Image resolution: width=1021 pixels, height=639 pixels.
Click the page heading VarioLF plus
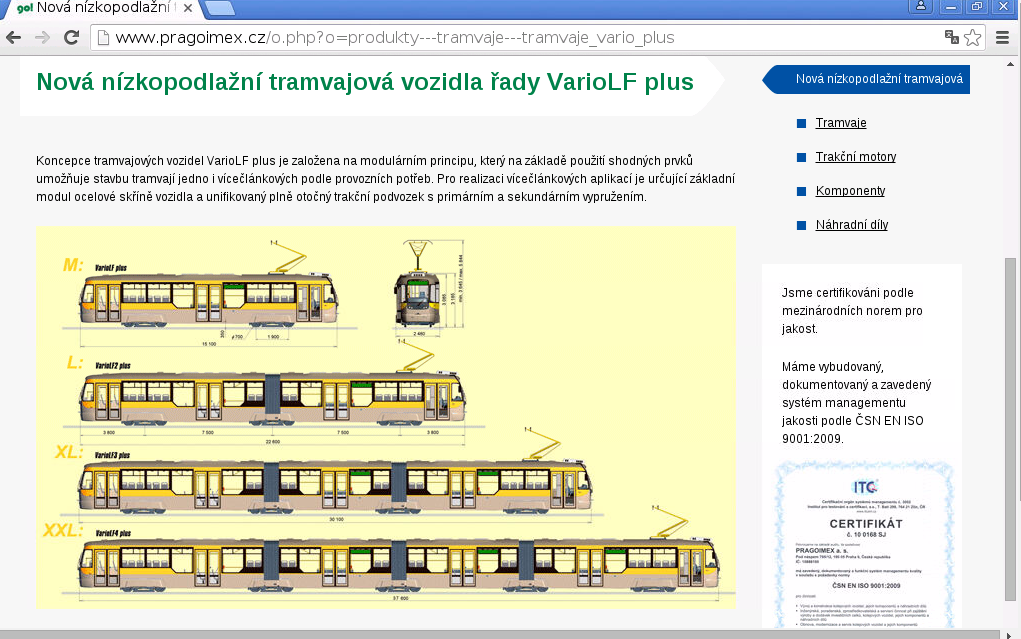point(365,82)
